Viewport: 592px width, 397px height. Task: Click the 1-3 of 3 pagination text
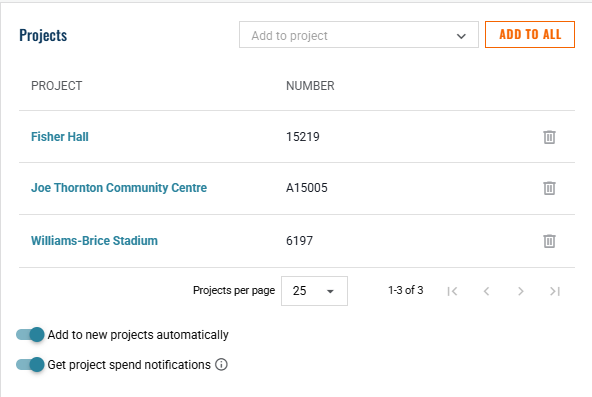(405, 290)
